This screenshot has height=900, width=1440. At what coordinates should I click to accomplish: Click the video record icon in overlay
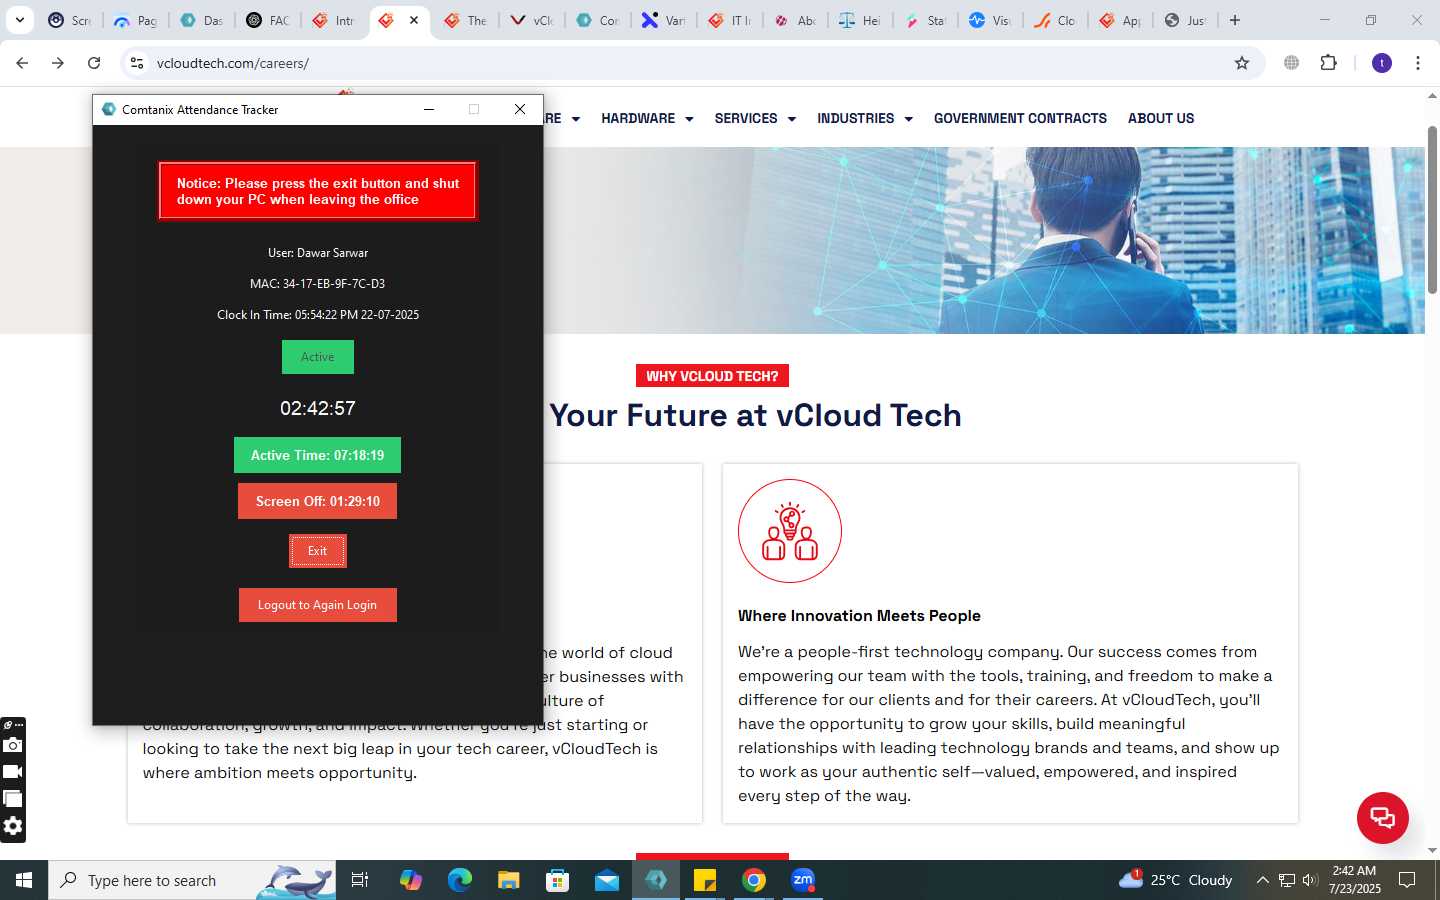point(12,771)
